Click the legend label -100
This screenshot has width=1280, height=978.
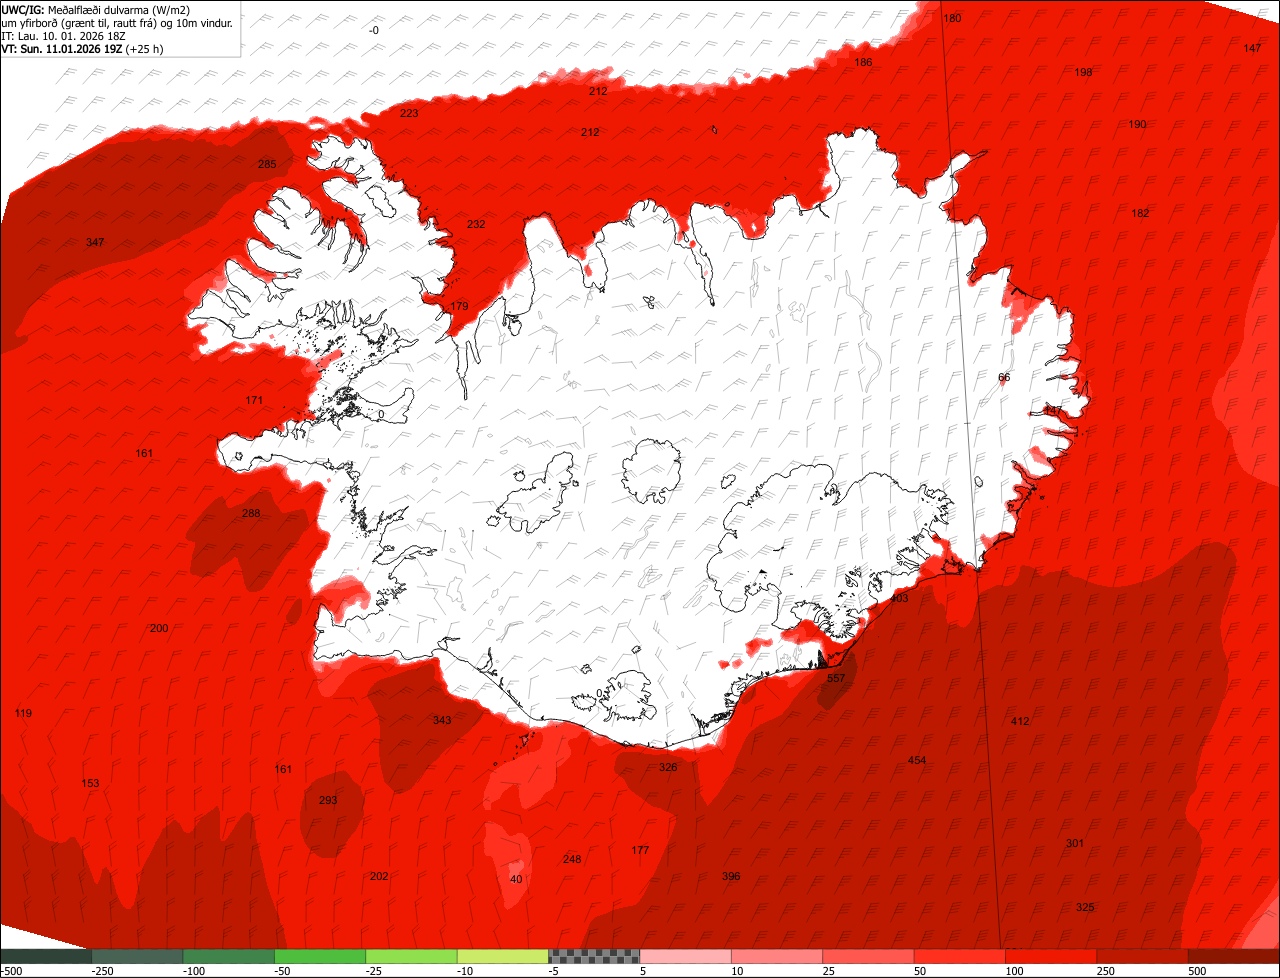tap(192, 971)
